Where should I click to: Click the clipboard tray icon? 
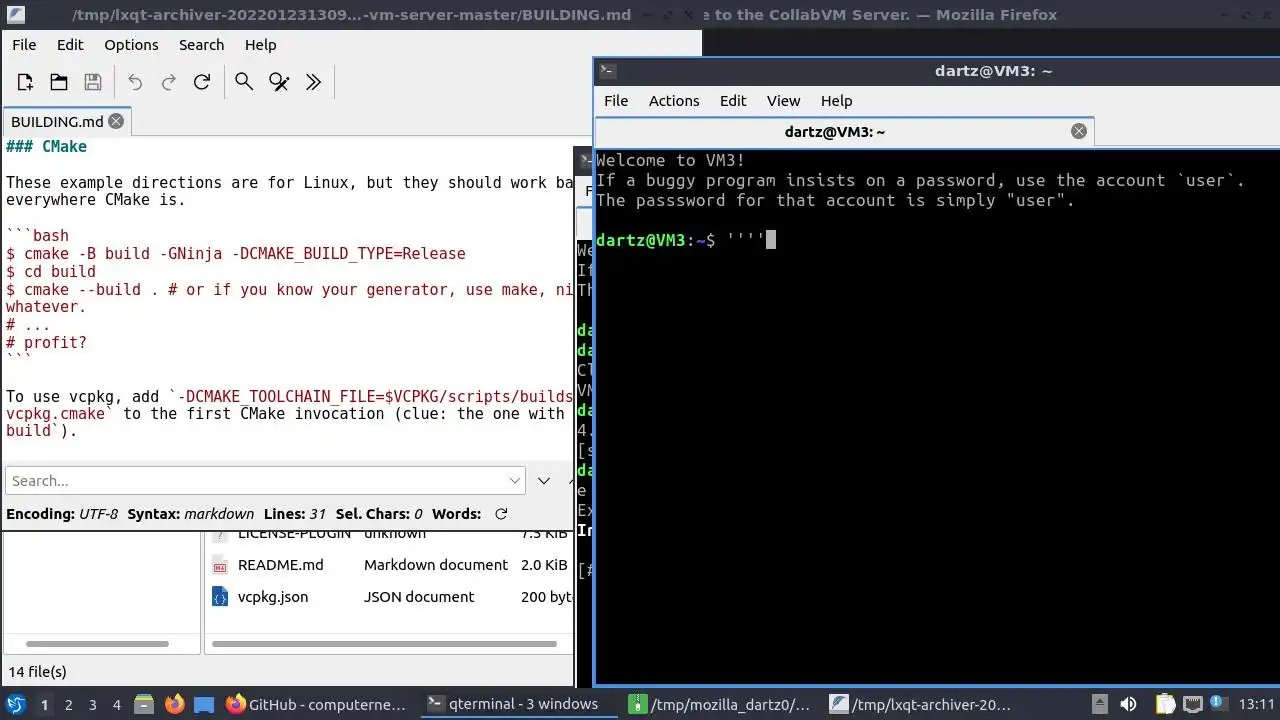pos(1166,704)
